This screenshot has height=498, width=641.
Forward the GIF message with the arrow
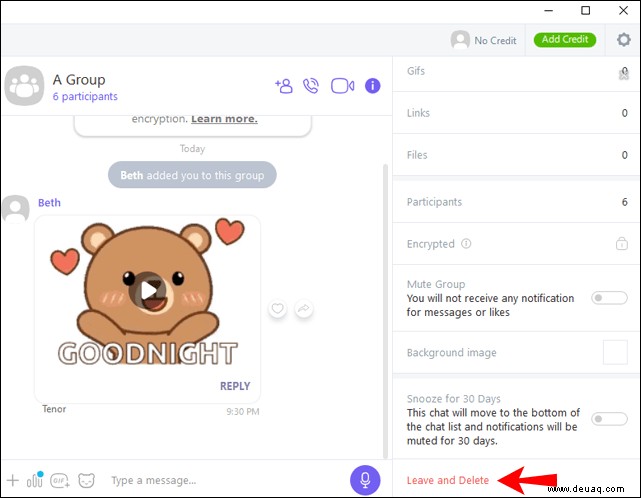[x=303, y=308]
